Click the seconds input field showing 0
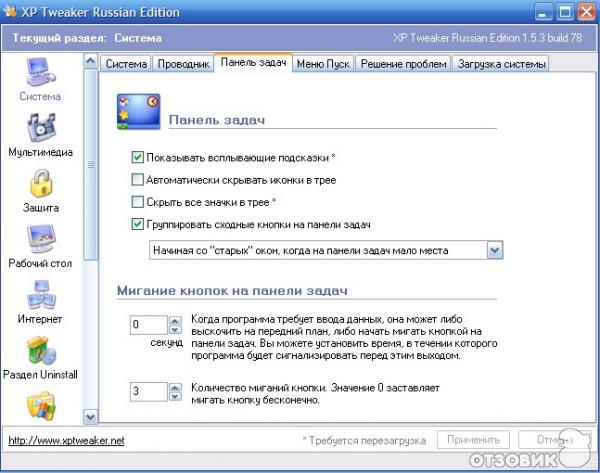 pos(149,325)
